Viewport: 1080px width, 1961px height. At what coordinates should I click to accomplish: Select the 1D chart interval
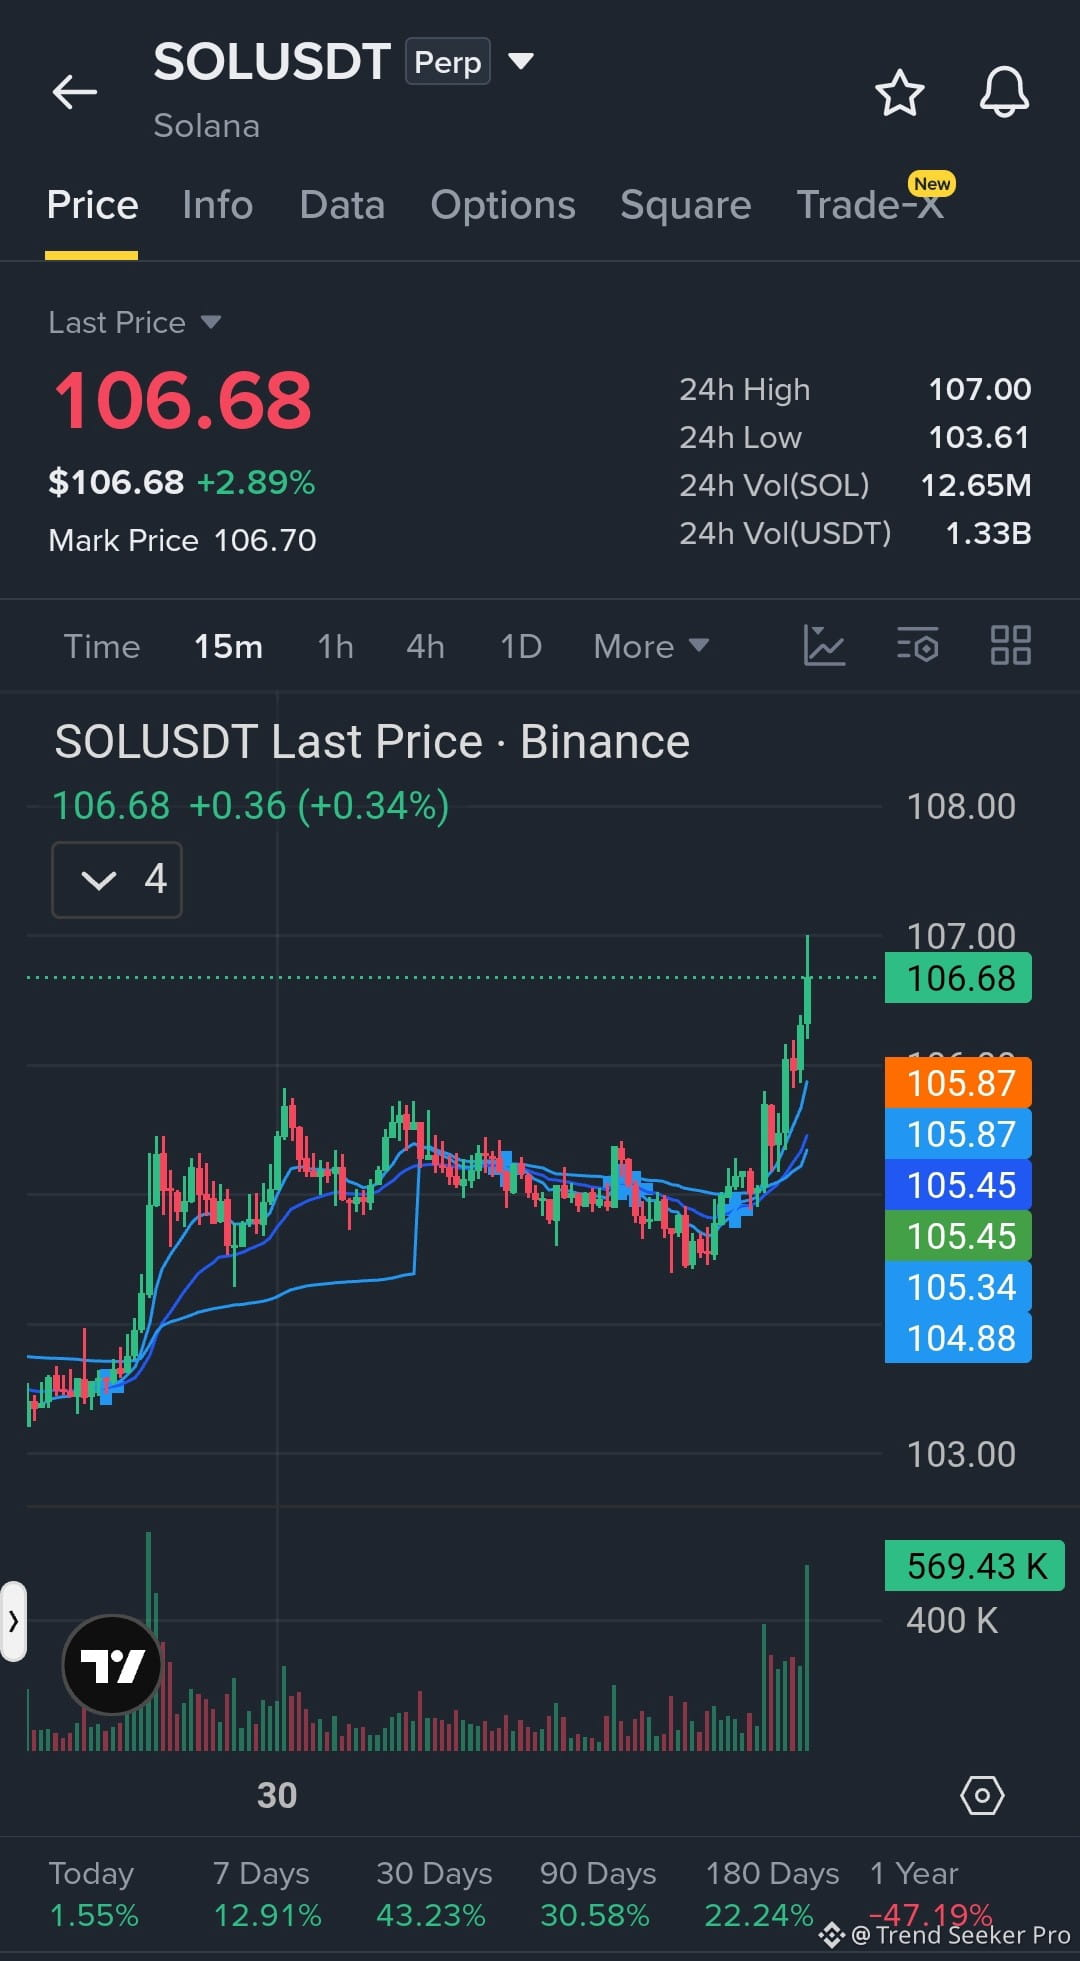(520, 646)
